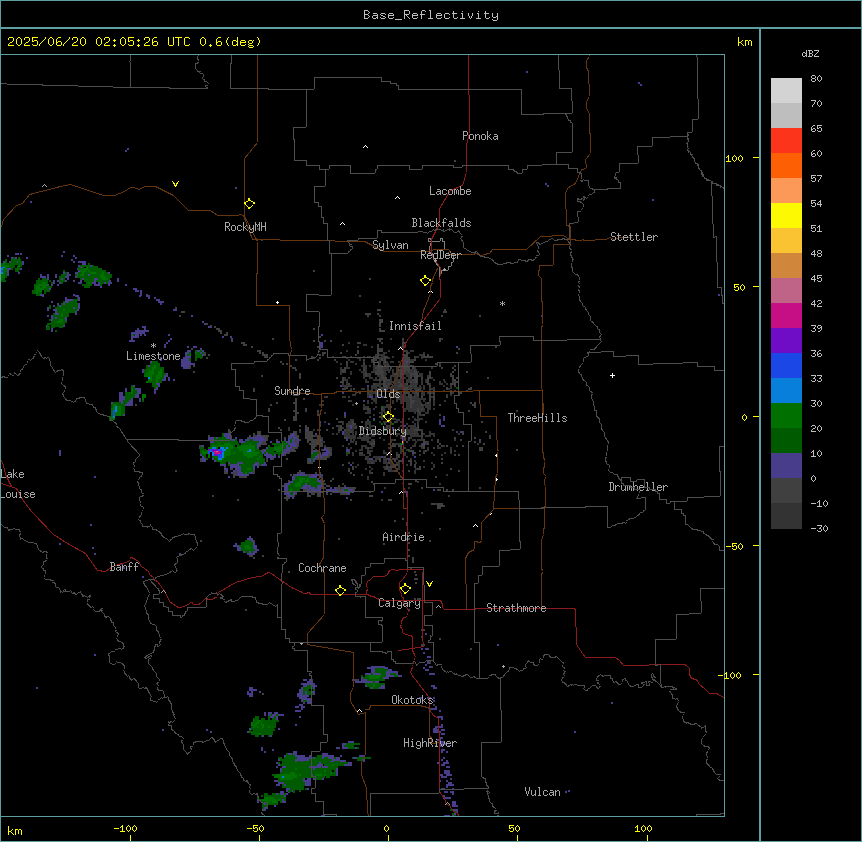The height and width of the screenshot is (842, 862).
Task: Click the dBZ legend heading
Action: (x=810, y=53)
